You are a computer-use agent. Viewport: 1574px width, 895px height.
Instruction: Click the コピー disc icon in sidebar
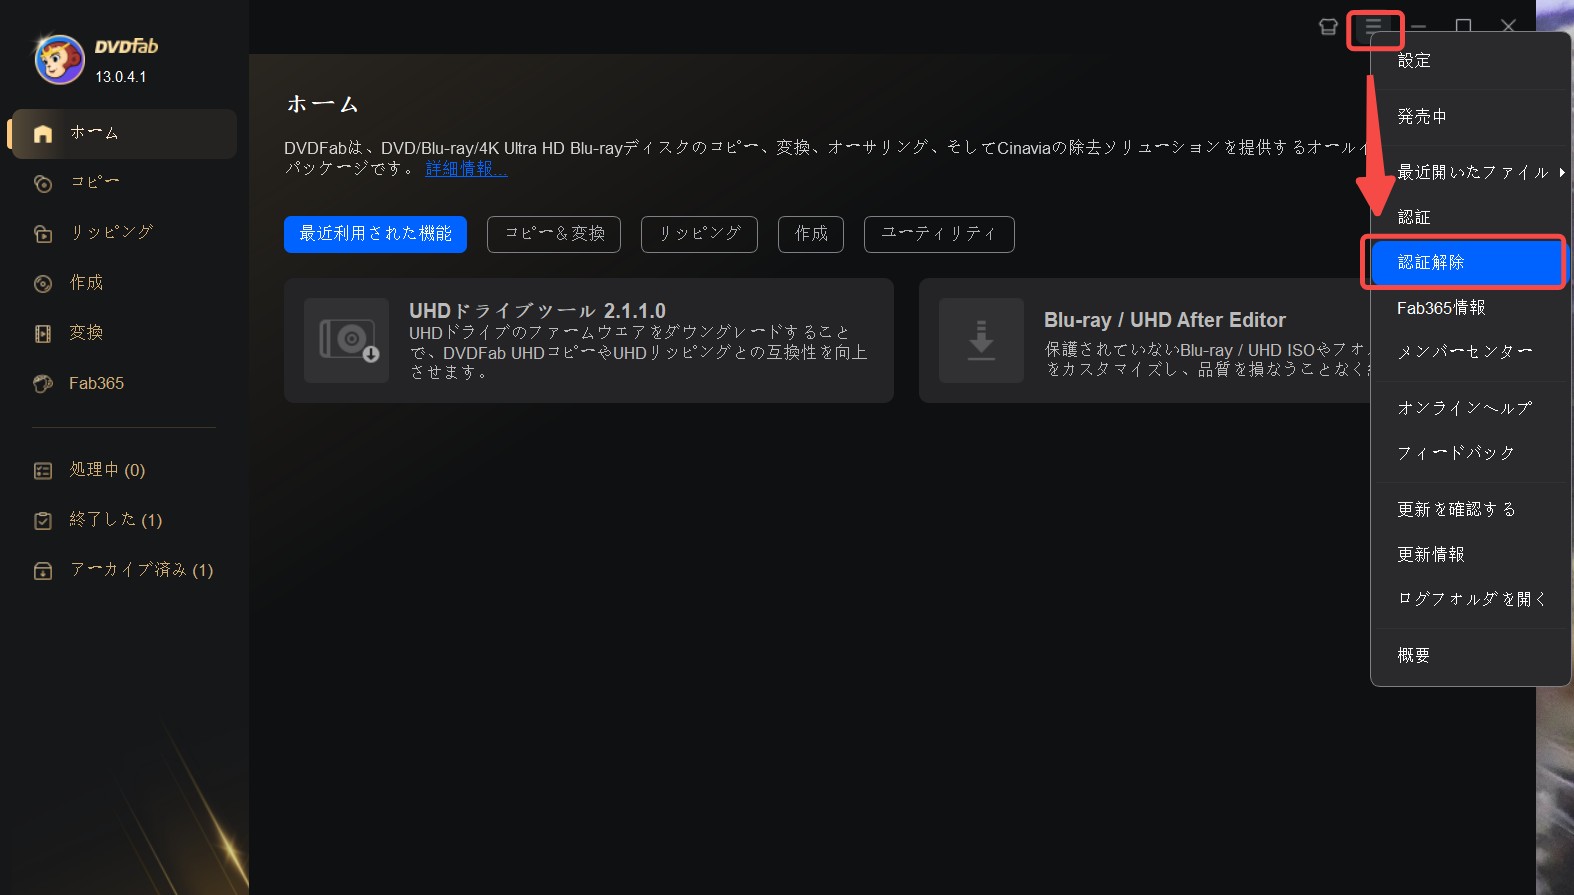pyautogui.click(x=43, y=183)
